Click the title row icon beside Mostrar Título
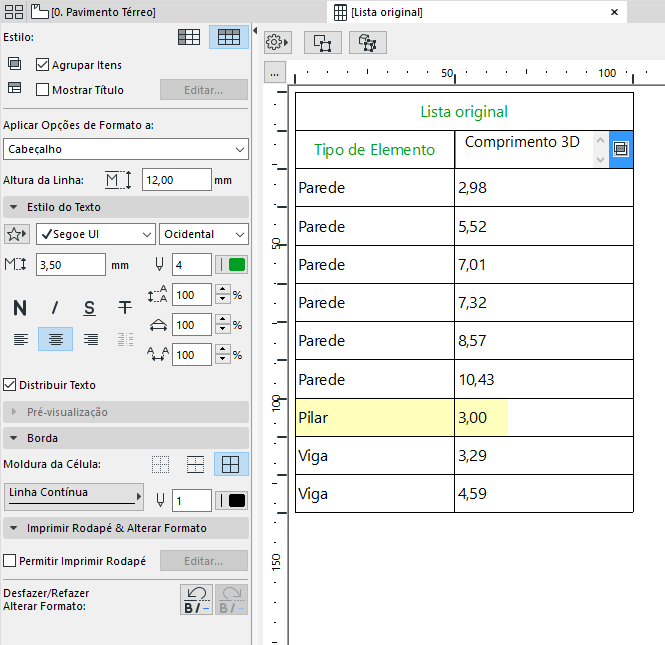Viewport: 665px width, 645px height. 14,88
